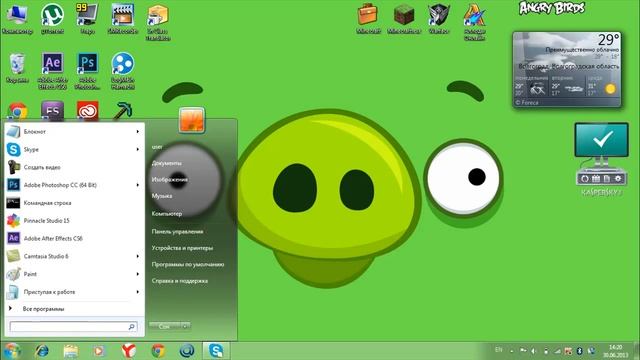Image resolution: width=640 pixels, height=360 pixels.
Task: Open Командная строка from the Start menu
Action: [x=74, y=203]
